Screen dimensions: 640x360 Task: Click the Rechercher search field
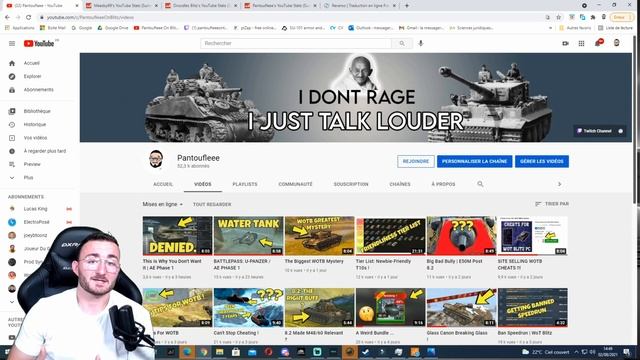click(296, 43)
